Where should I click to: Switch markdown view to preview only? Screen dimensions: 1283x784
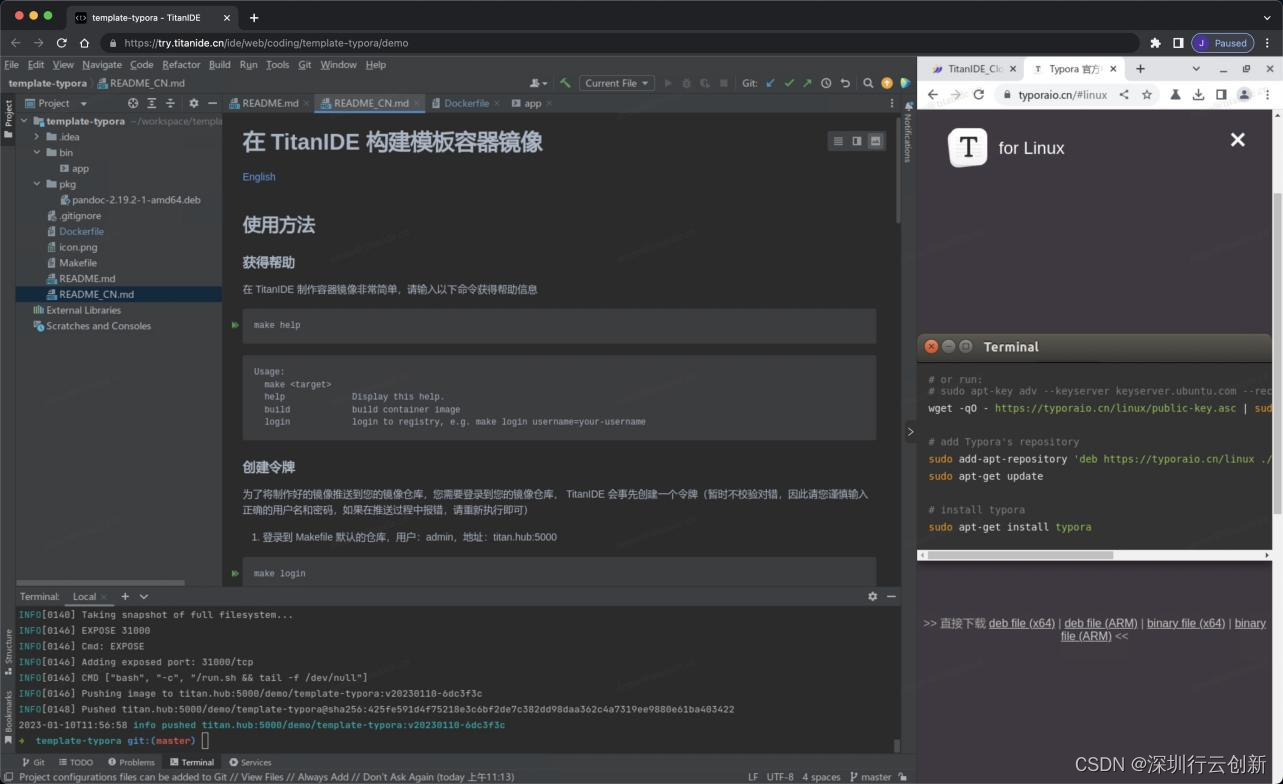click(876, 141)
